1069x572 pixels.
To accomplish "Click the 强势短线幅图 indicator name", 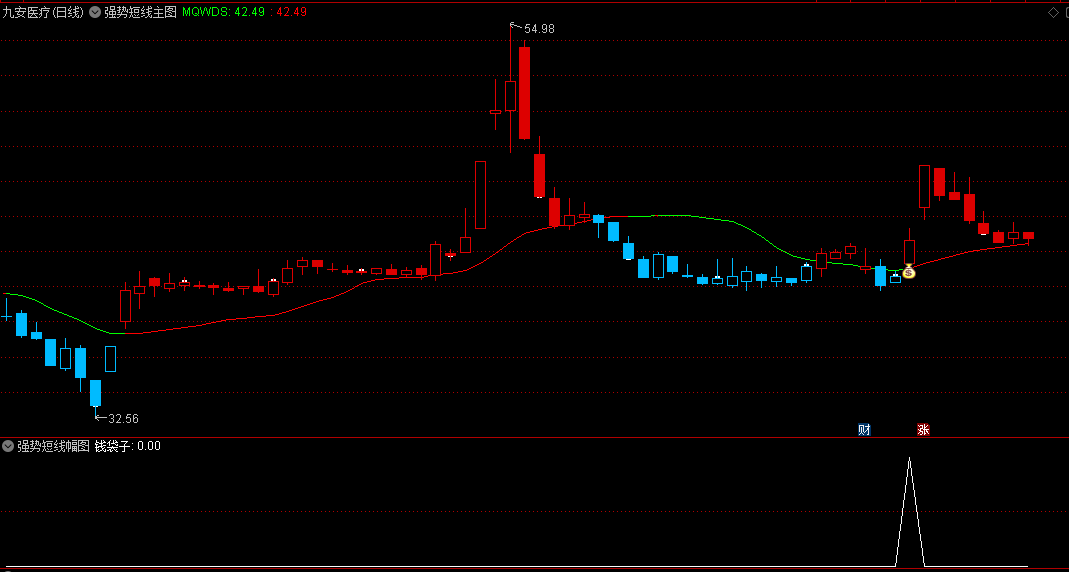I will click(54, 447).
